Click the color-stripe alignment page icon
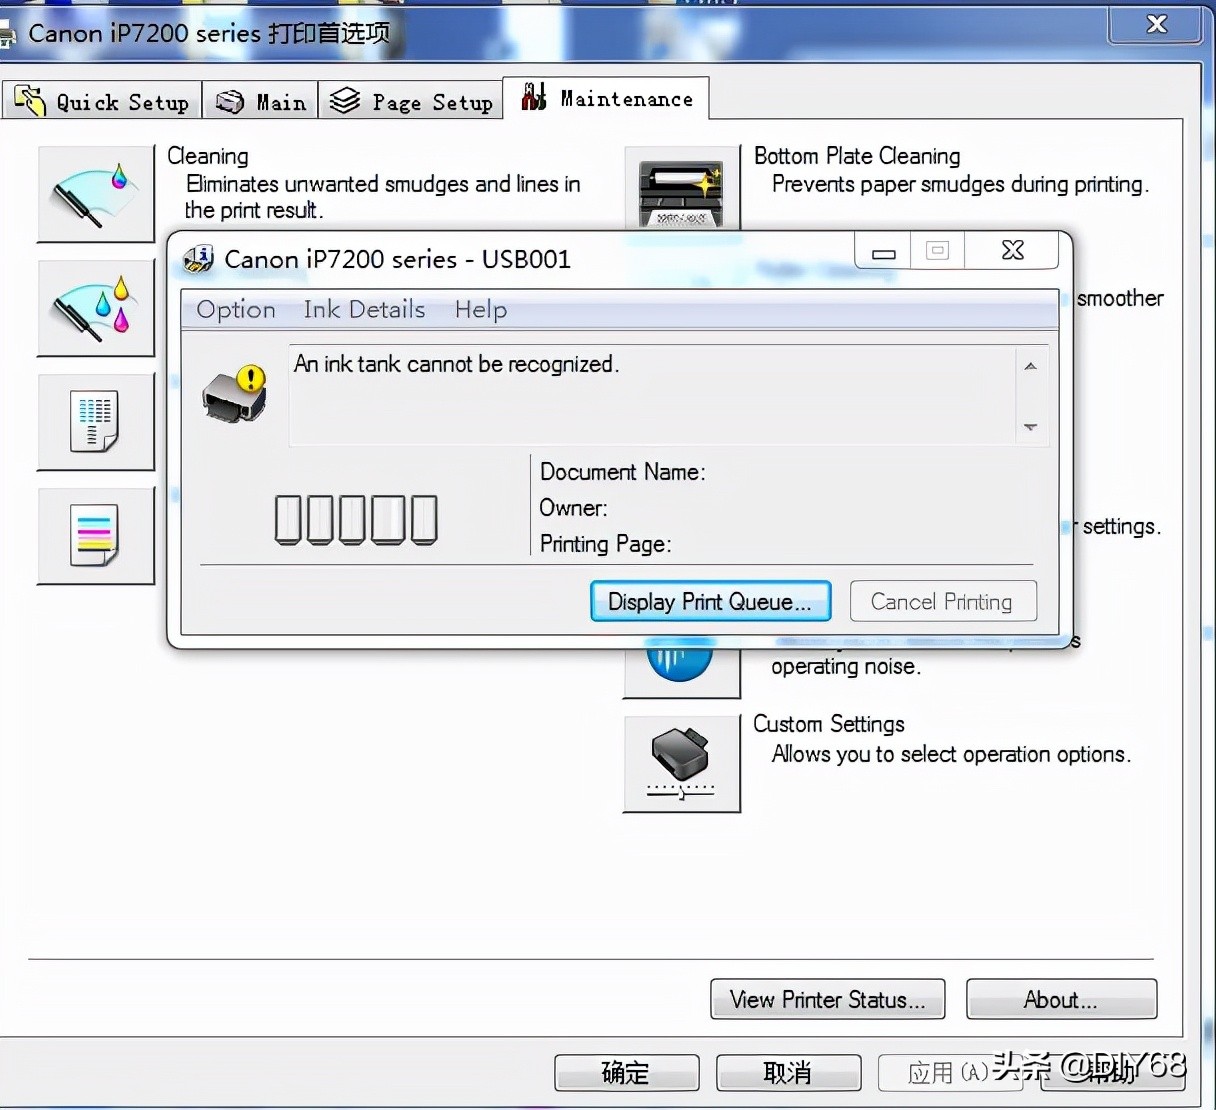Screen dimensions: 1216x1110 click(x=96, y=536)
